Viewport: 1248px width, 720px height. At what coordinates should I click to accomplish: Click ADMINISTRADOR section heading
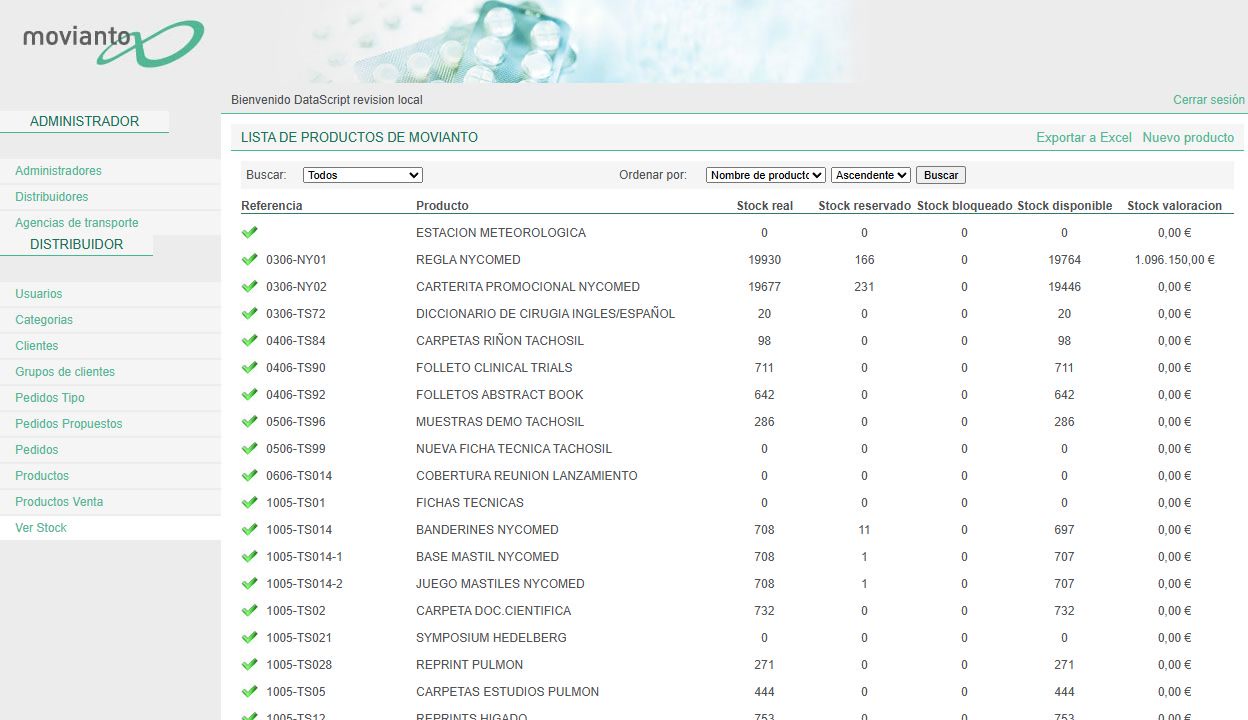(85, 121)
